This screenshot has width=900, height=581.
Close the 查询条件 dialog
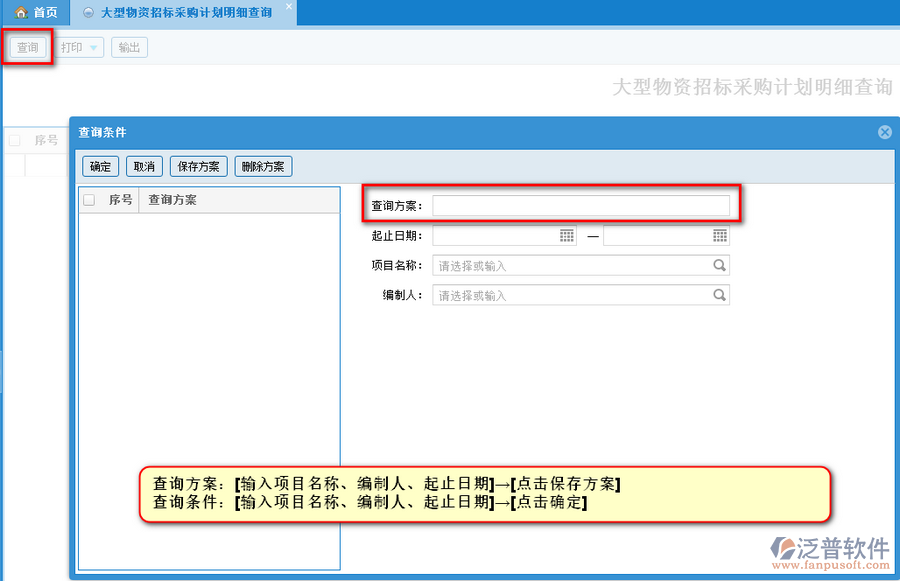click(884, 132)
